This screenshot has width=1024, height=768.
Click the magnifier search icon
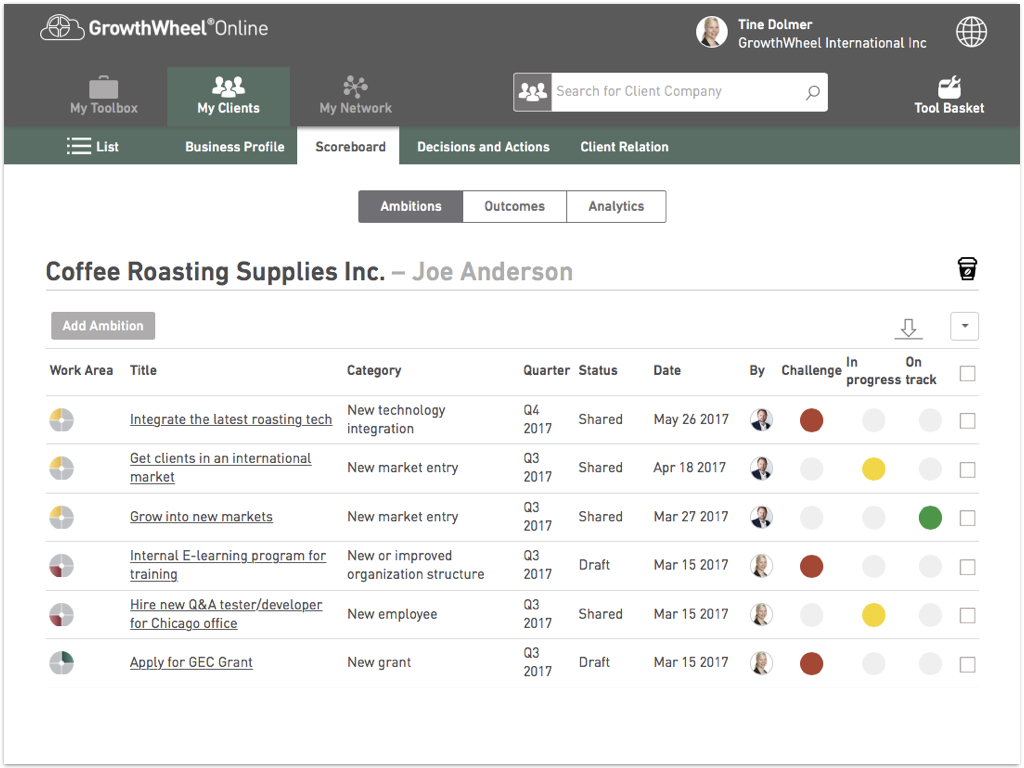[812, 92]
